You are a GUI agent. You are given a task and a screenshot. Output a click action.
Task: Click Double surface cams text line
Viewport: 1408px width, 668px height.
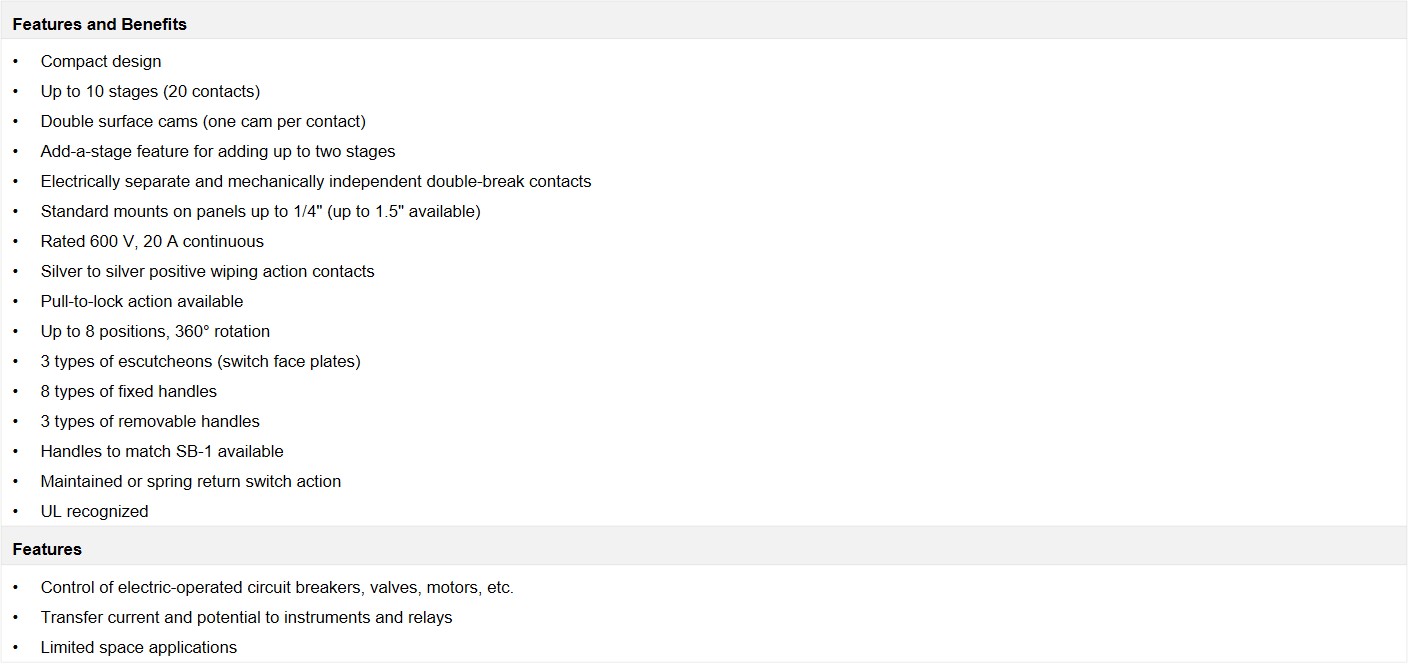click(203, 121)
